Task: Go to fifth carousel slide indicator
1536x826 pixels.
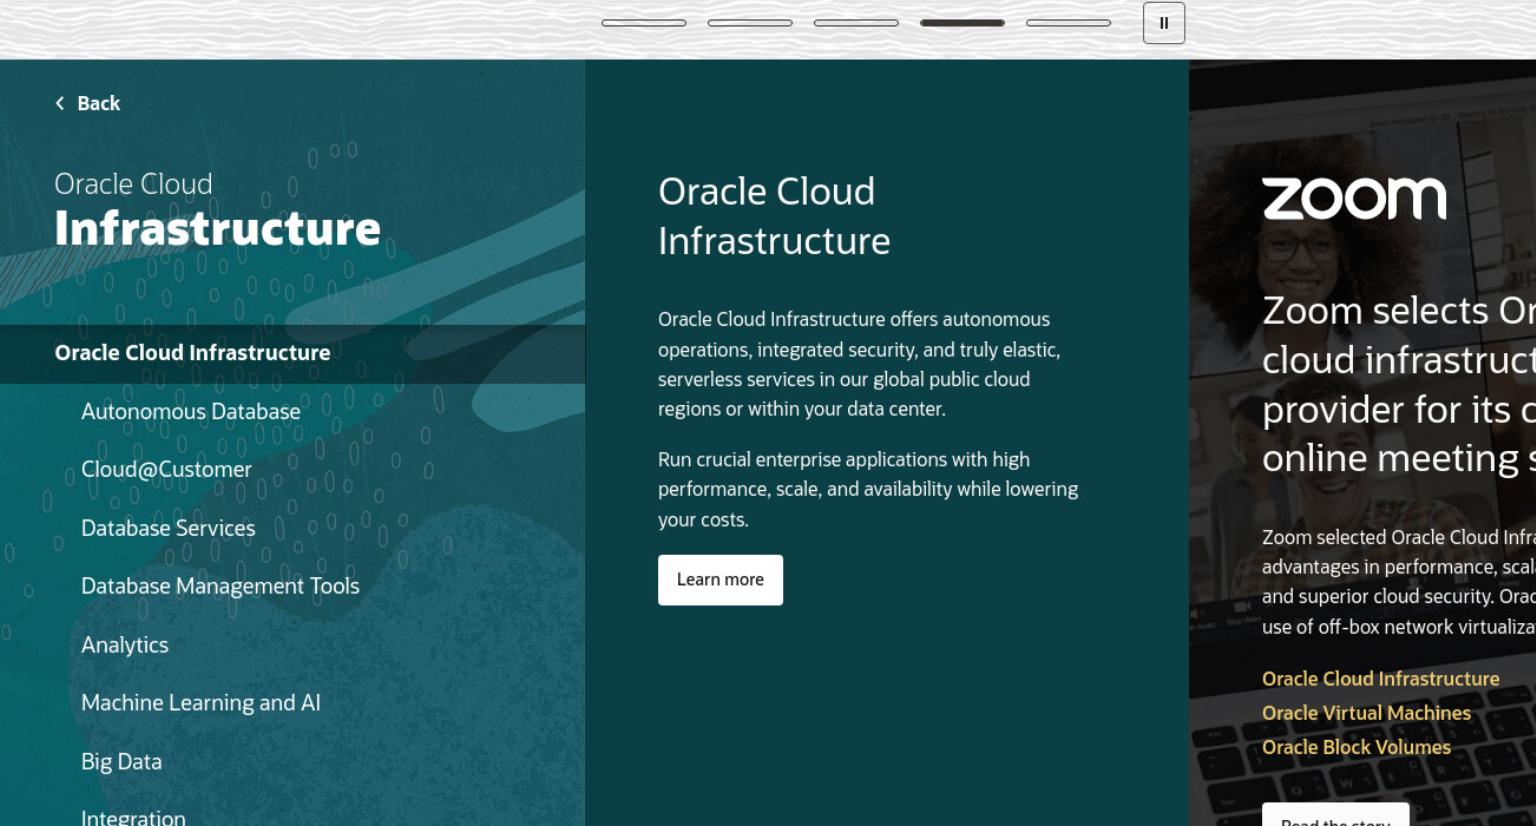Action: (1068, 22)
